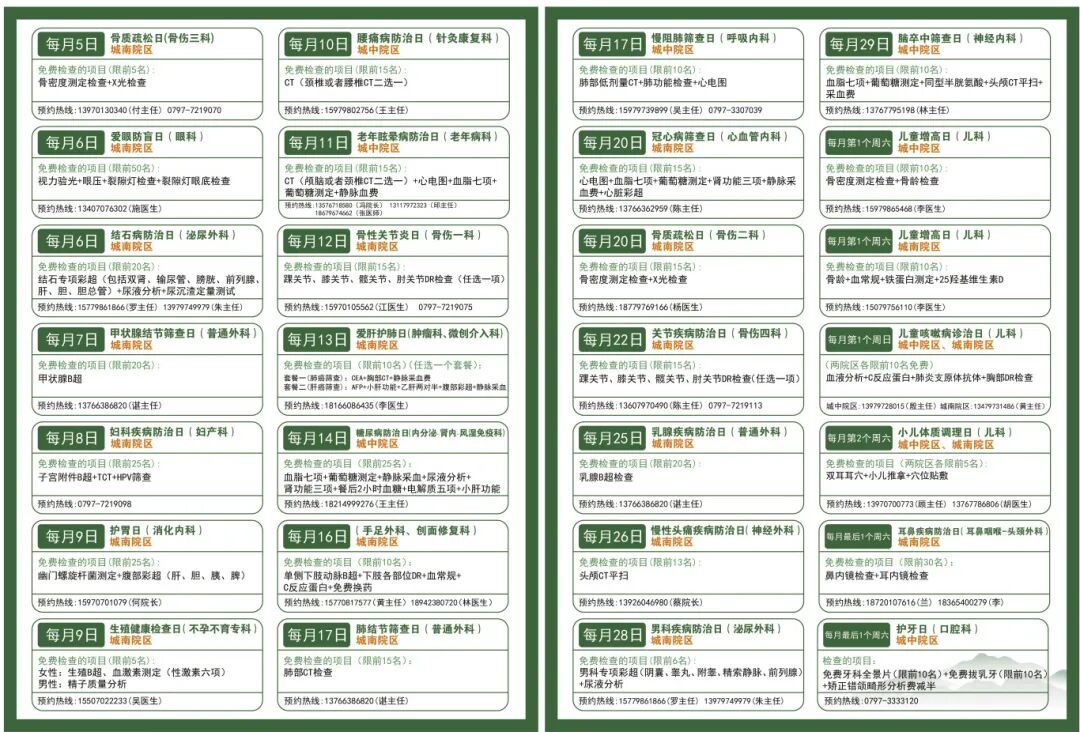Image resolution: width=1080 pixels, height=732 pixels.
Task: Select the title "冠心病筛查日(心血管内科)"
Action: click(719, 136)
